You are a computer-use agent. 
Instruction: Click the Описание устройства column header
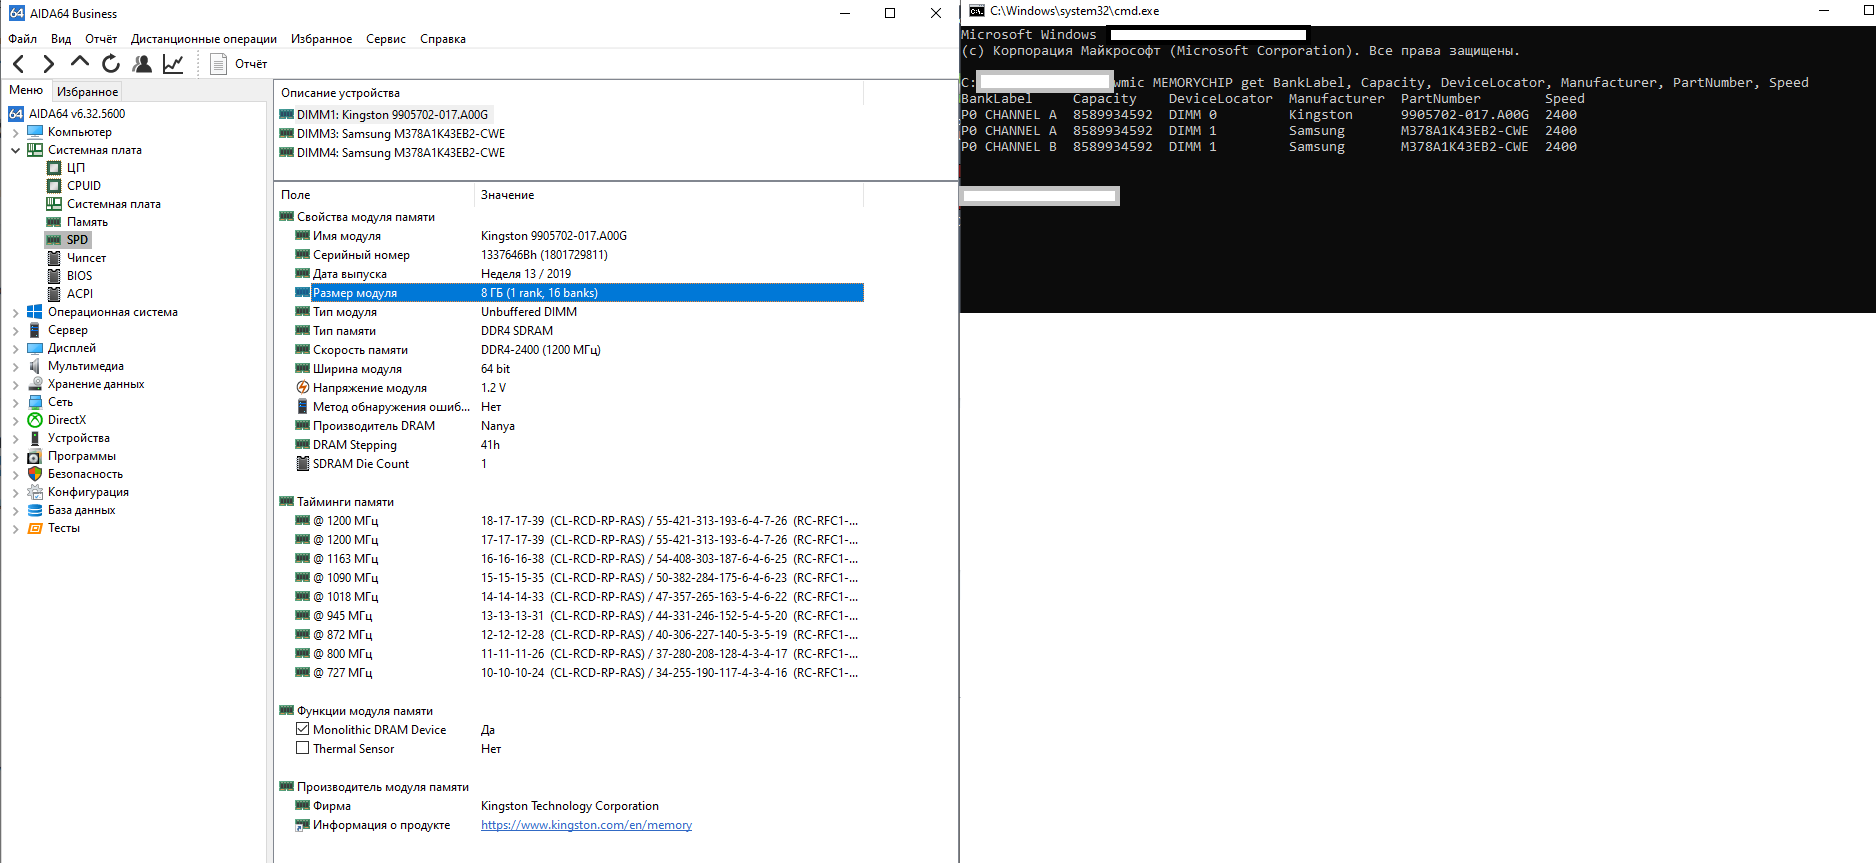point(569,93)
